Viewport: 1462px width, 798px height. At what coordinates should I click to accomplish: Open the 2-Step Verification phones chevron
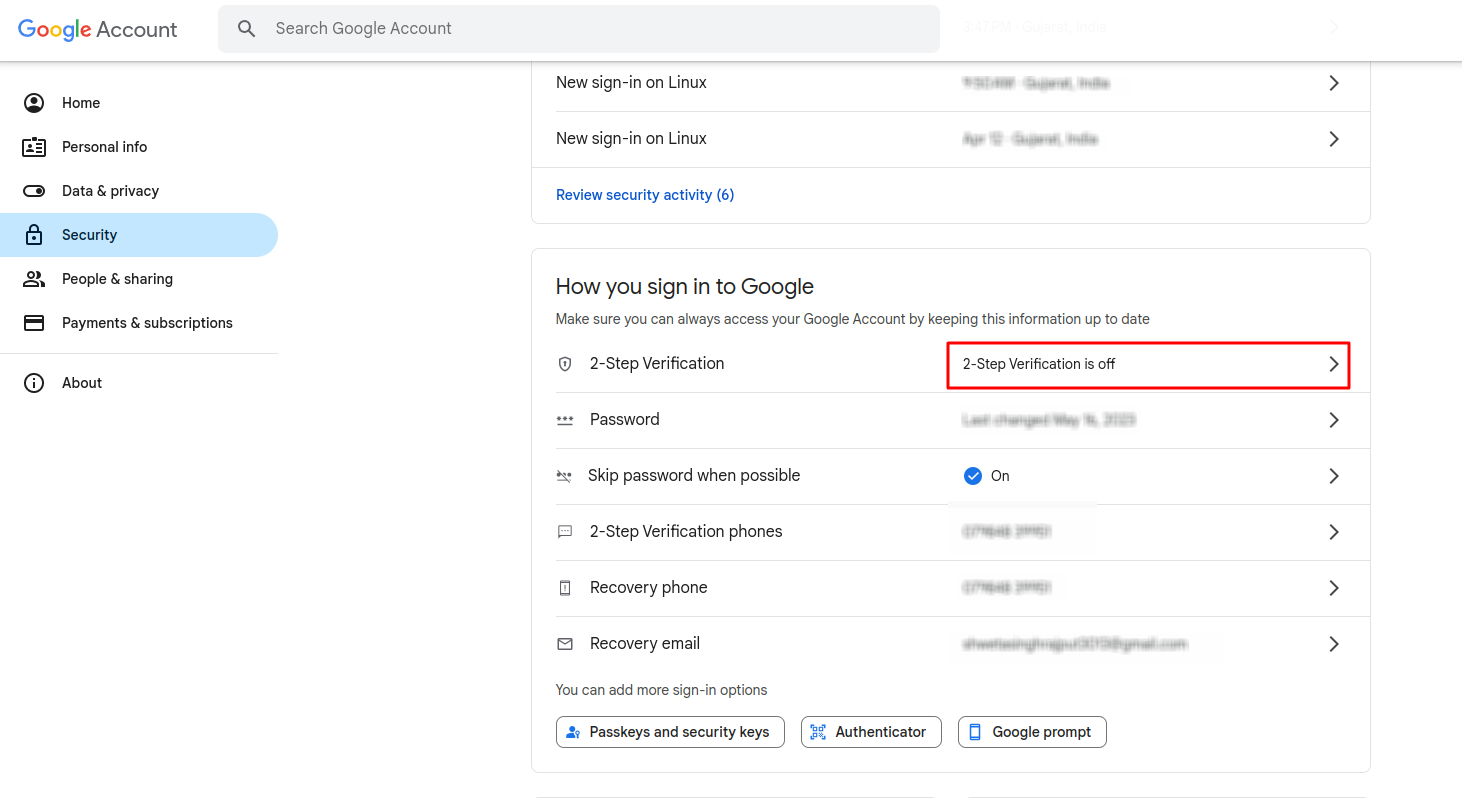1333,532
